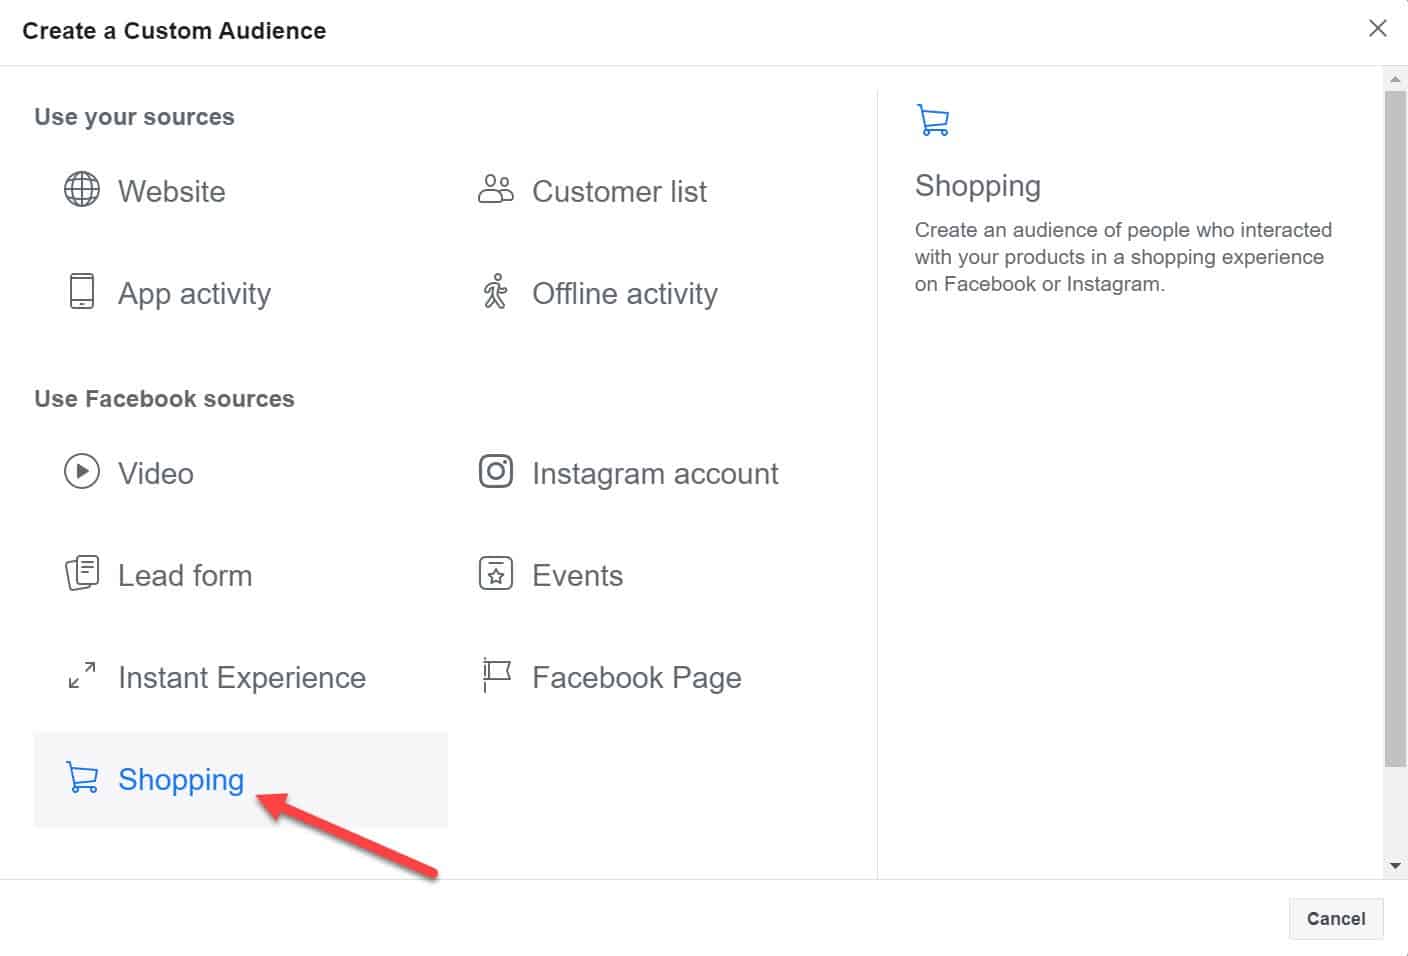Screen dimensions: 1408x956
Task: Select the highlighted Shopping option
Action: 241,779
